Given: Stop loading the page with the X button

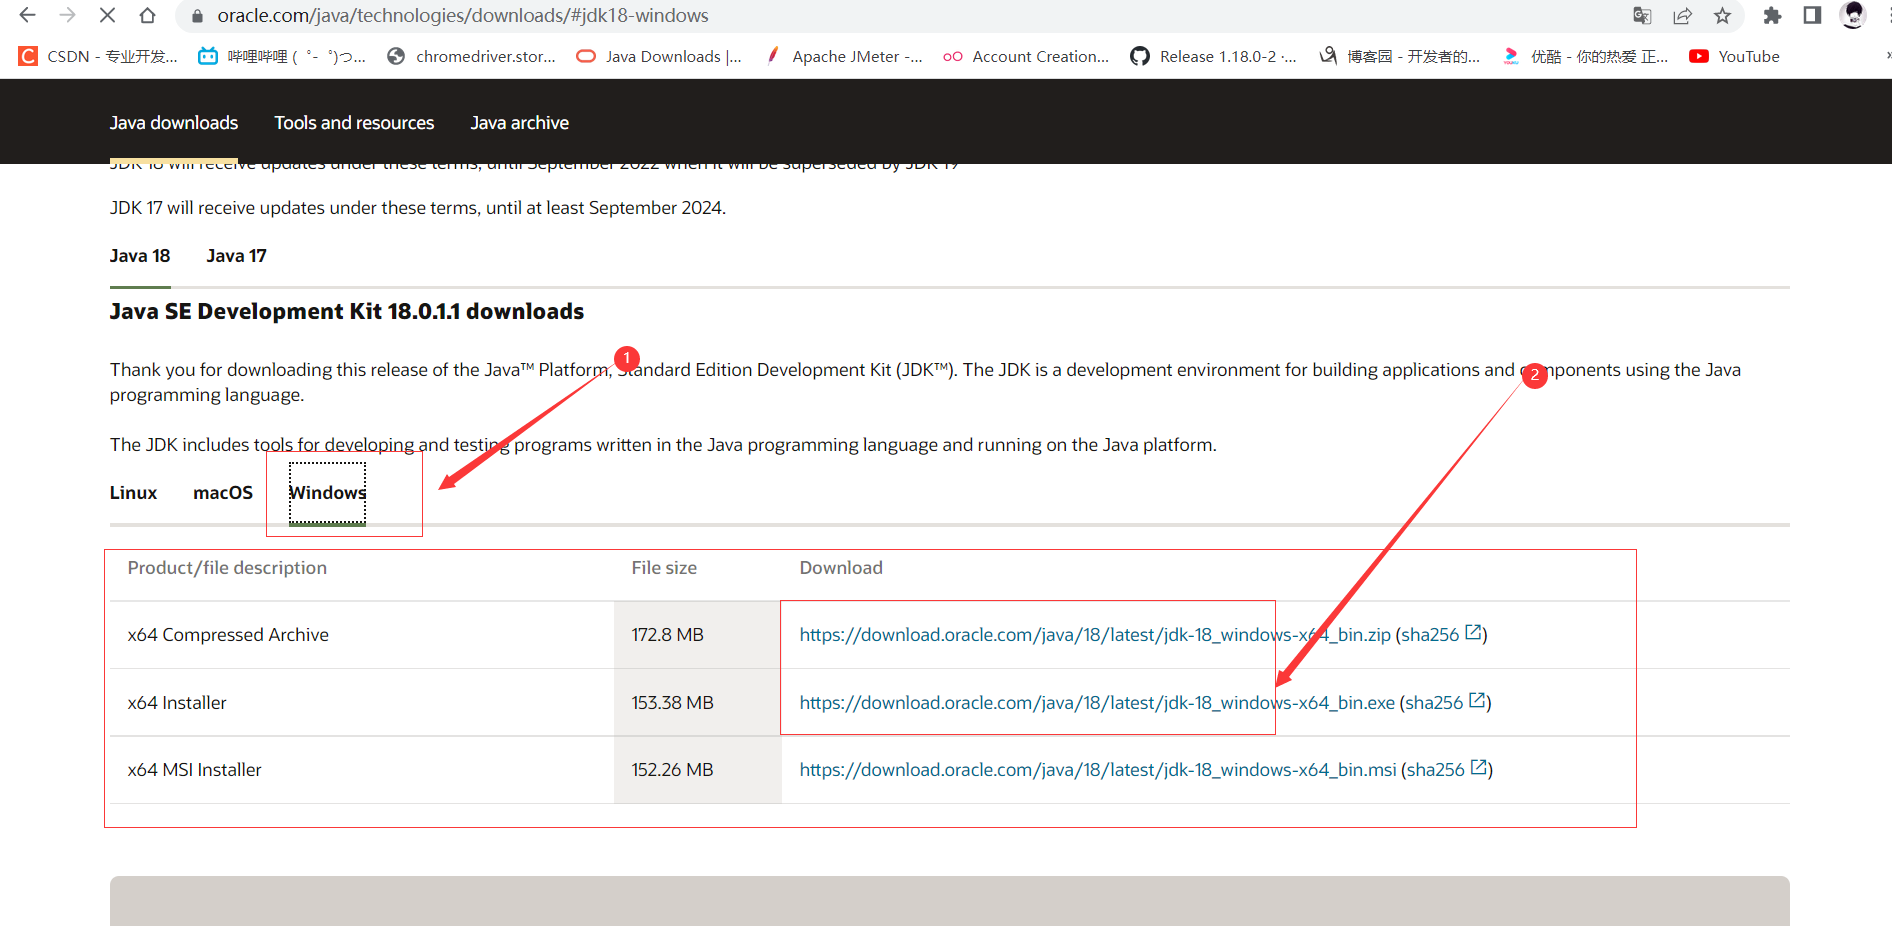Looking at the screenshot, I should coord(107,15).
